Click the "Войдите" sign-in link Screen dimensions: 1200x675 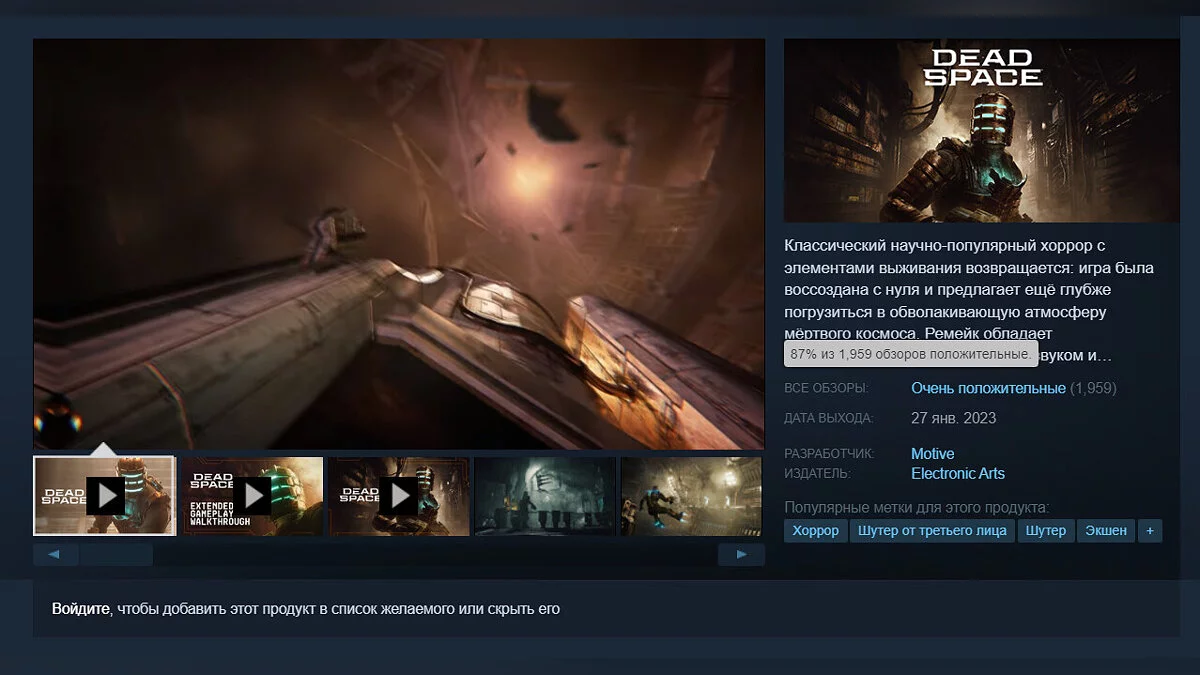coord(80,608)
